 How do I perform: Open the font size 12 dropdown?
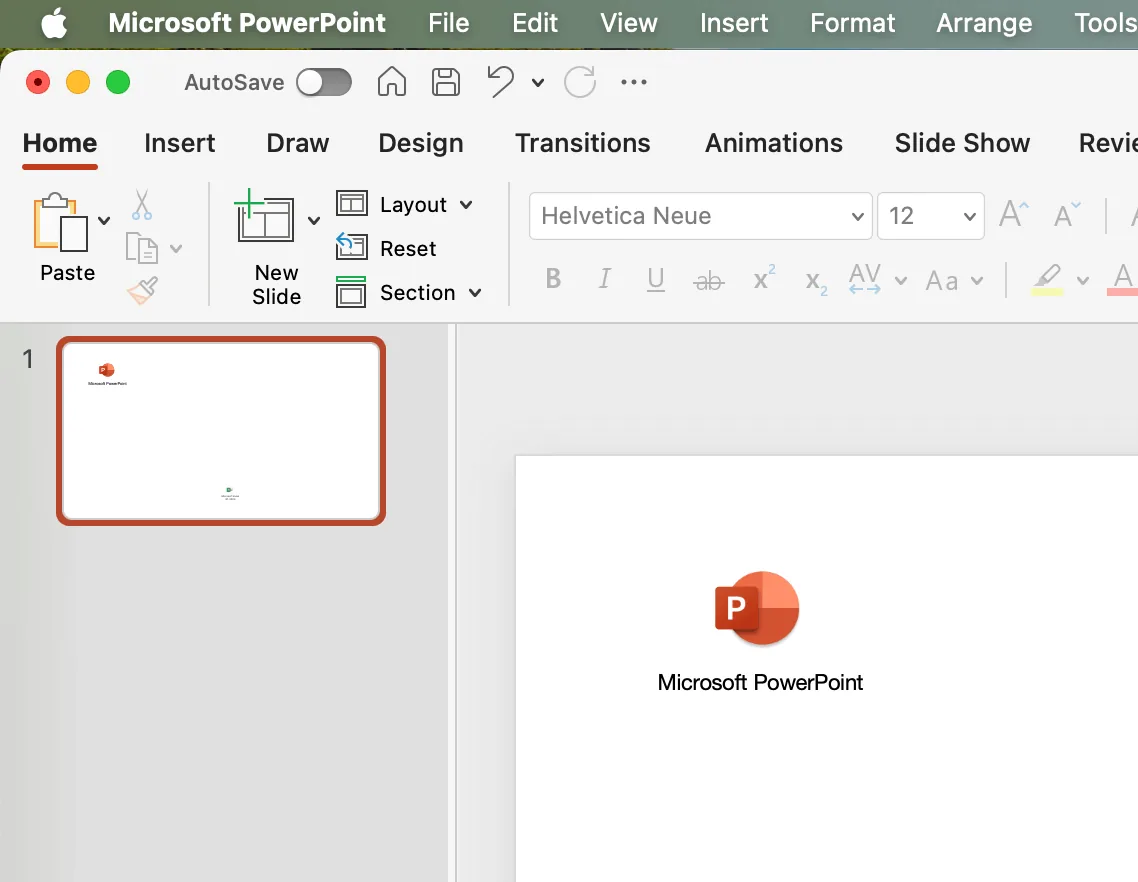click(930, 216)
